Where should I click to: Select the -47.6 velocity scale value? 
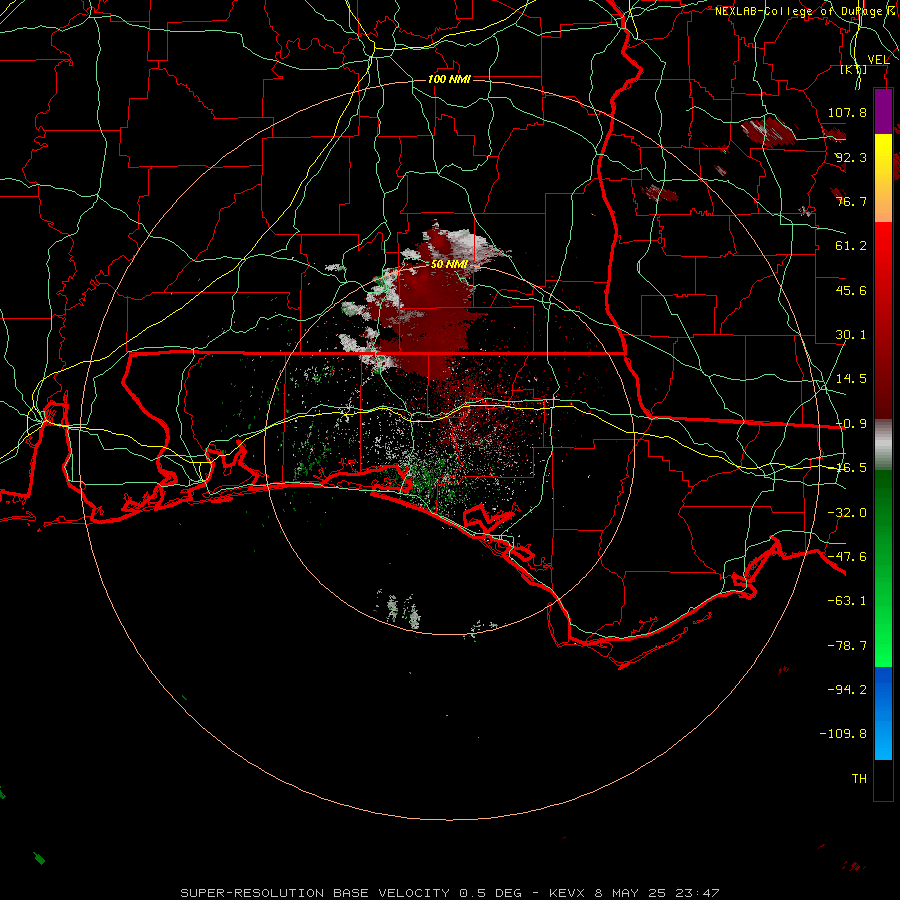tap(847, 557)
